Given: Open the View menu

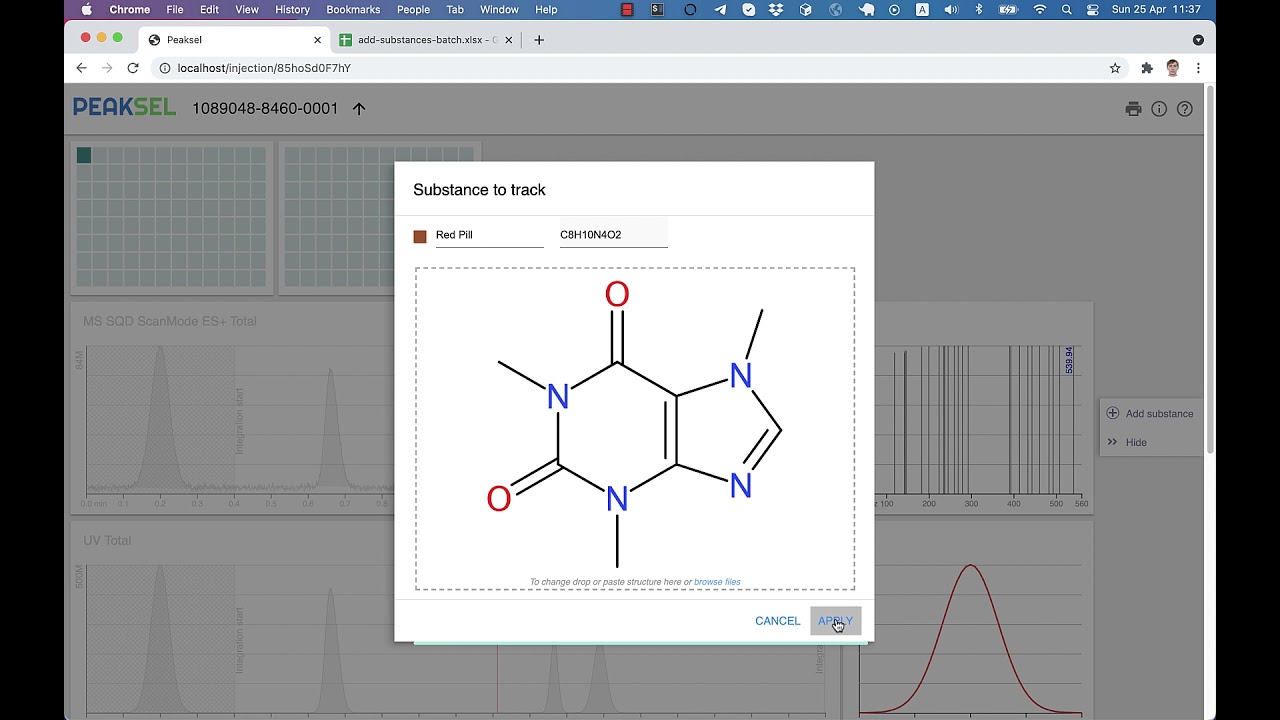Looking at the screenshot, I should click(247, 10).
